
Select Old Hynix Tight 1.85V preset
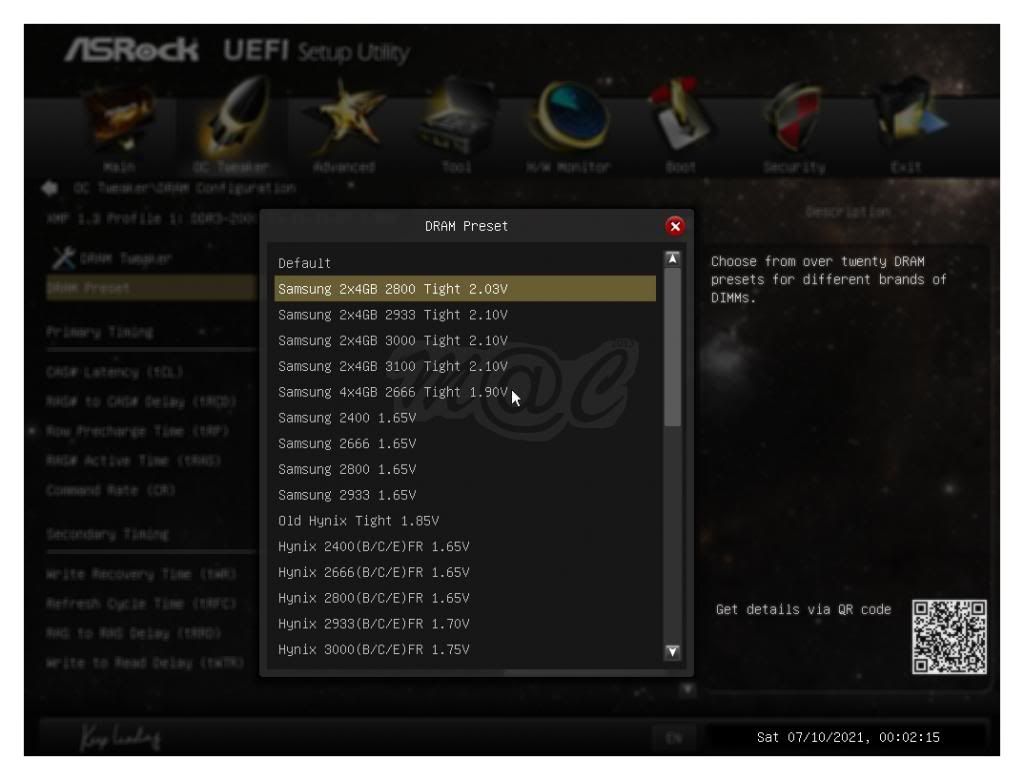coord(358,521)
